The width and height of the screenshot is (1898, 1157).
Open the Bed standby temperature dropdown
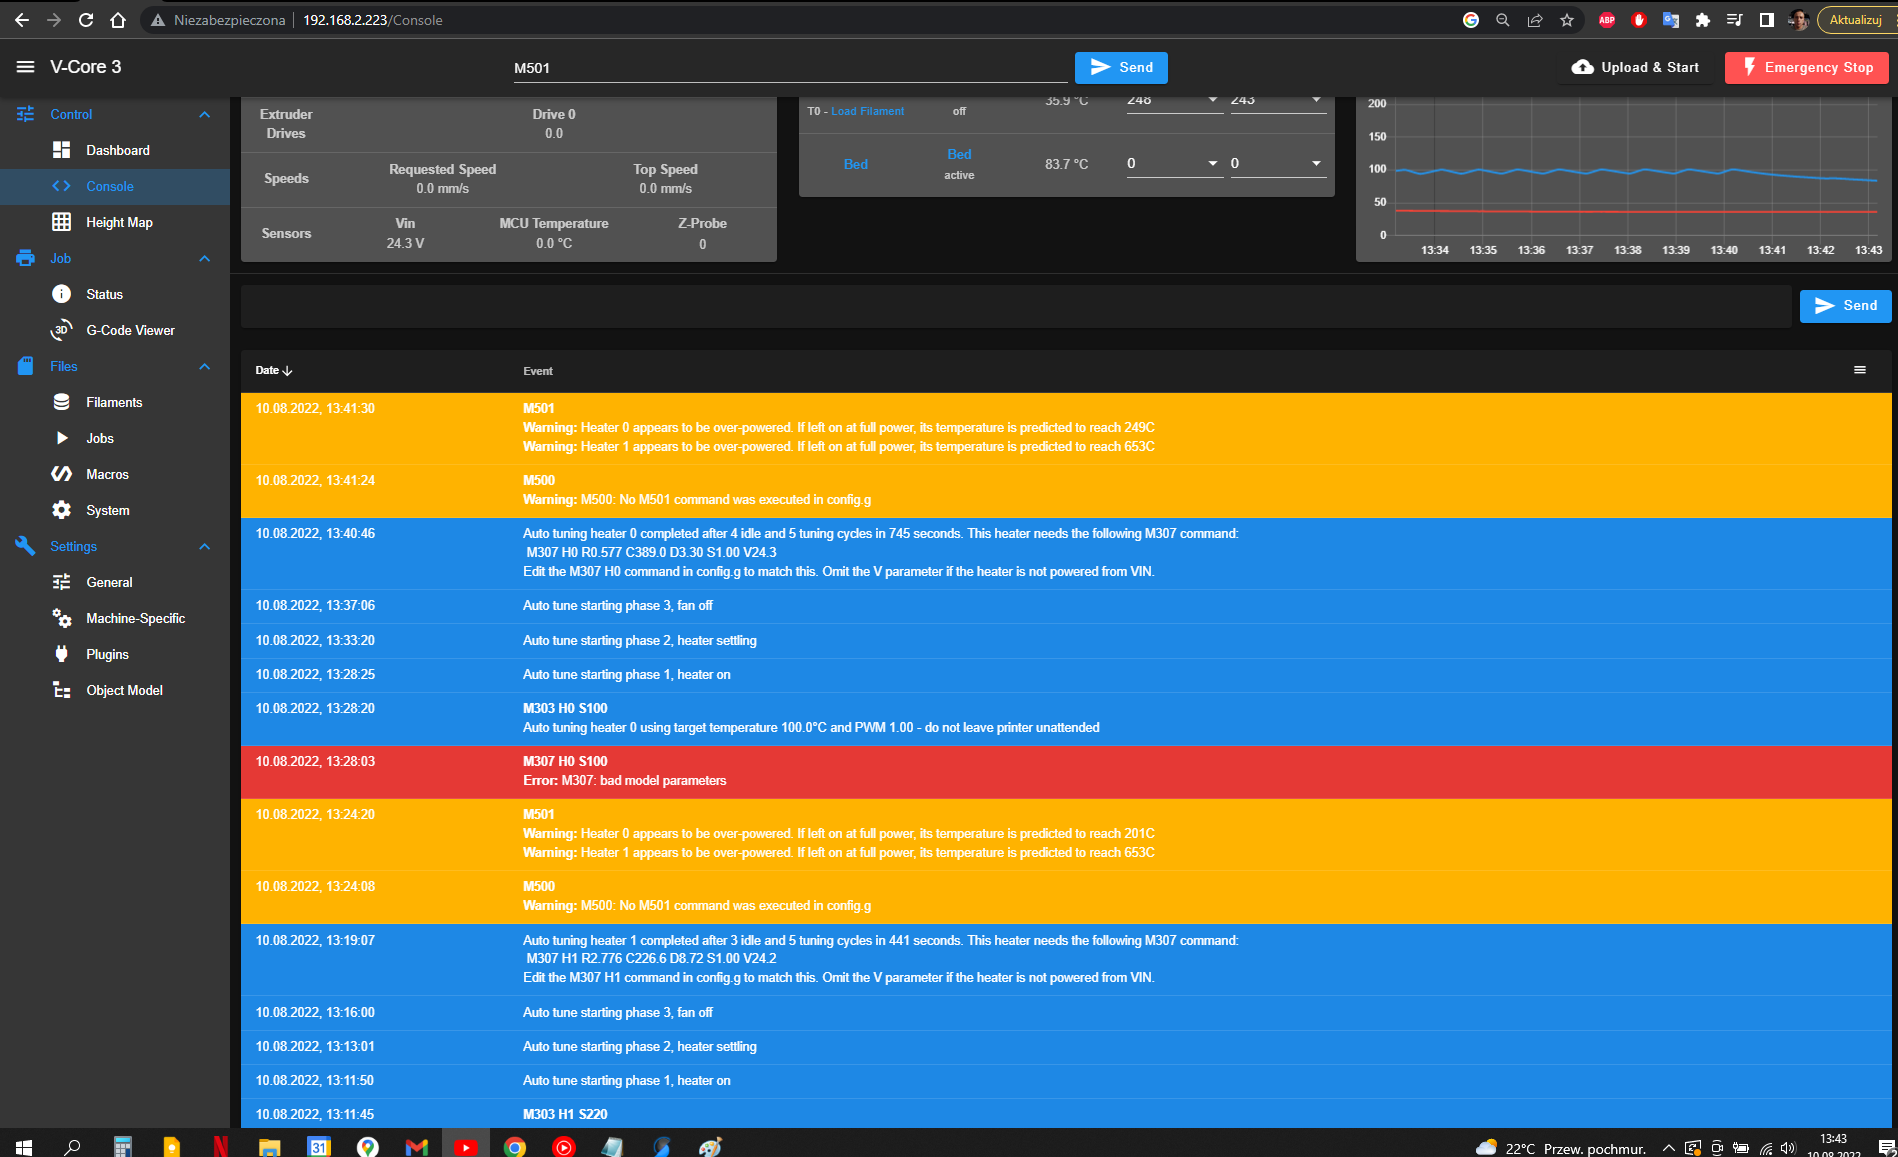1316,163
